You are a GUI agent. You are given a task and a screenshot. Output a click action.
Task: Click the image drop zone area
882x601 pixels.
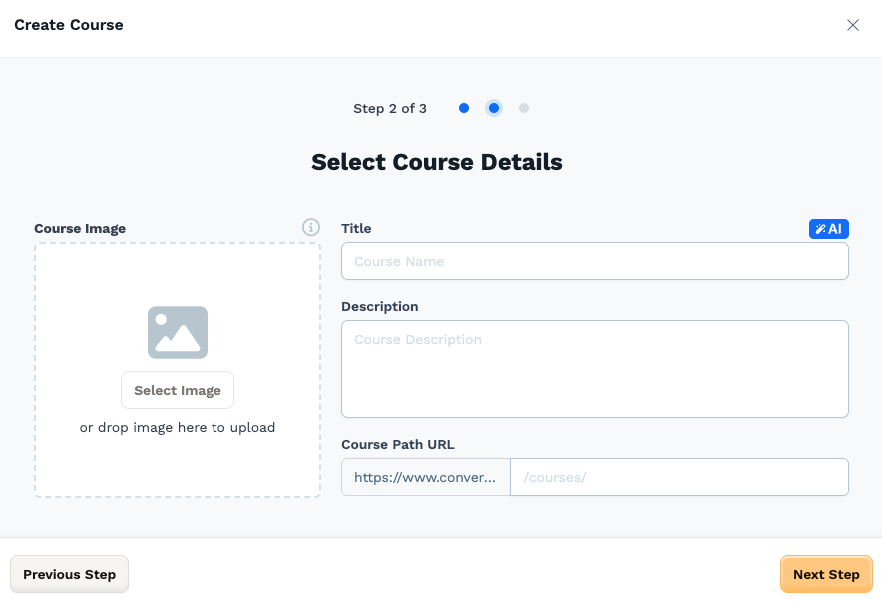point(177,370)
